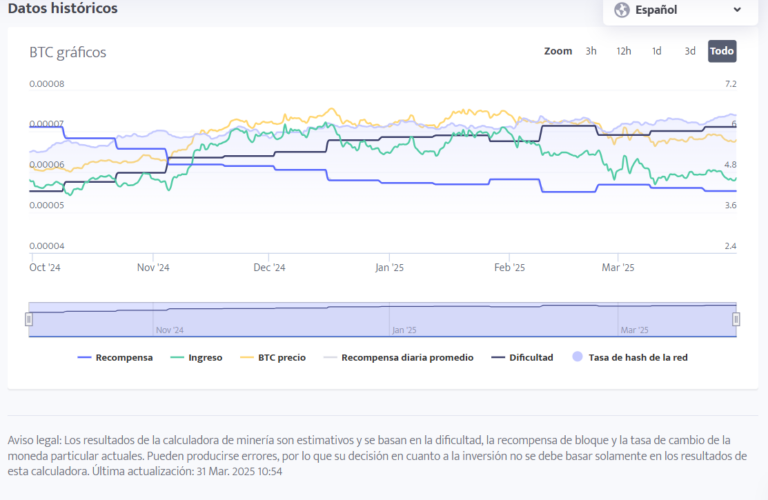Image resolution: width=768 pixels, height=500 pixels.
Task: Click the Tasa de hash circle icon
Action: 576,357
